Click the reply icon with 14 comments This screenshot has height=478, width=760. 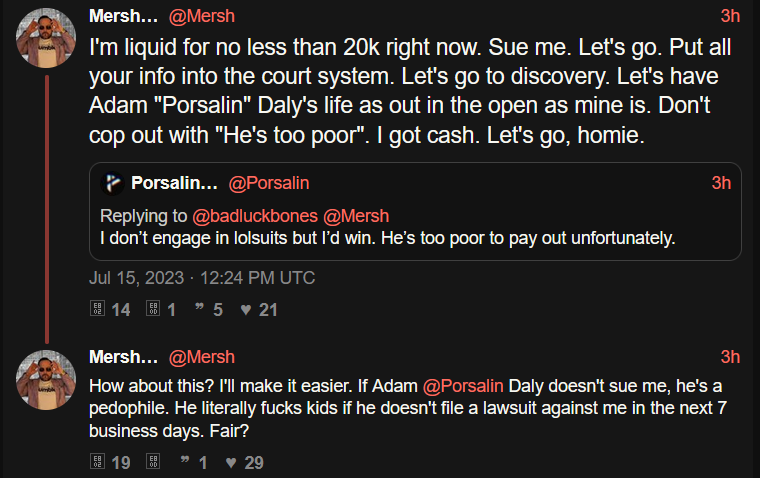pos(97,310)
